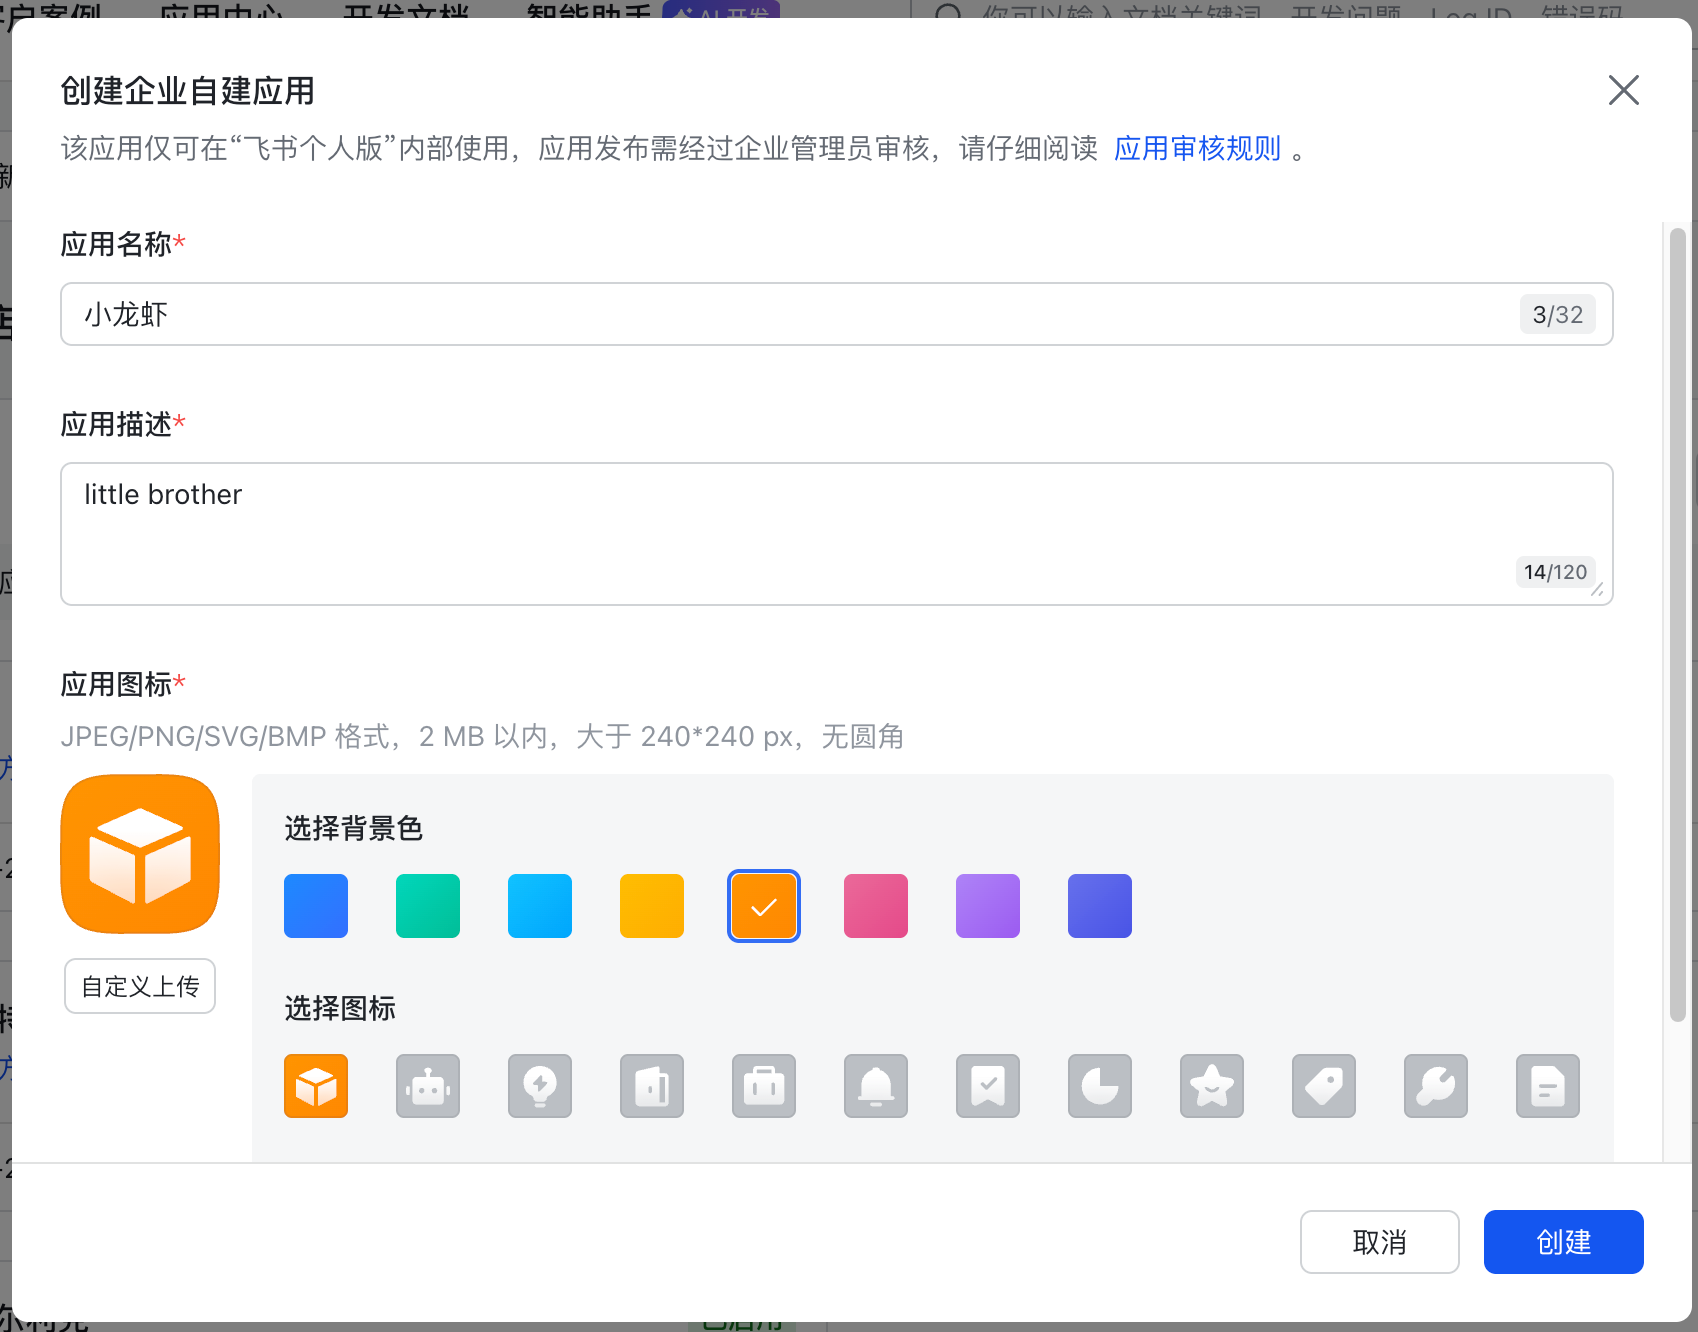Pick the purple background color swatch
Viewport: 1698px width, 1332px height.
(988, 906)
